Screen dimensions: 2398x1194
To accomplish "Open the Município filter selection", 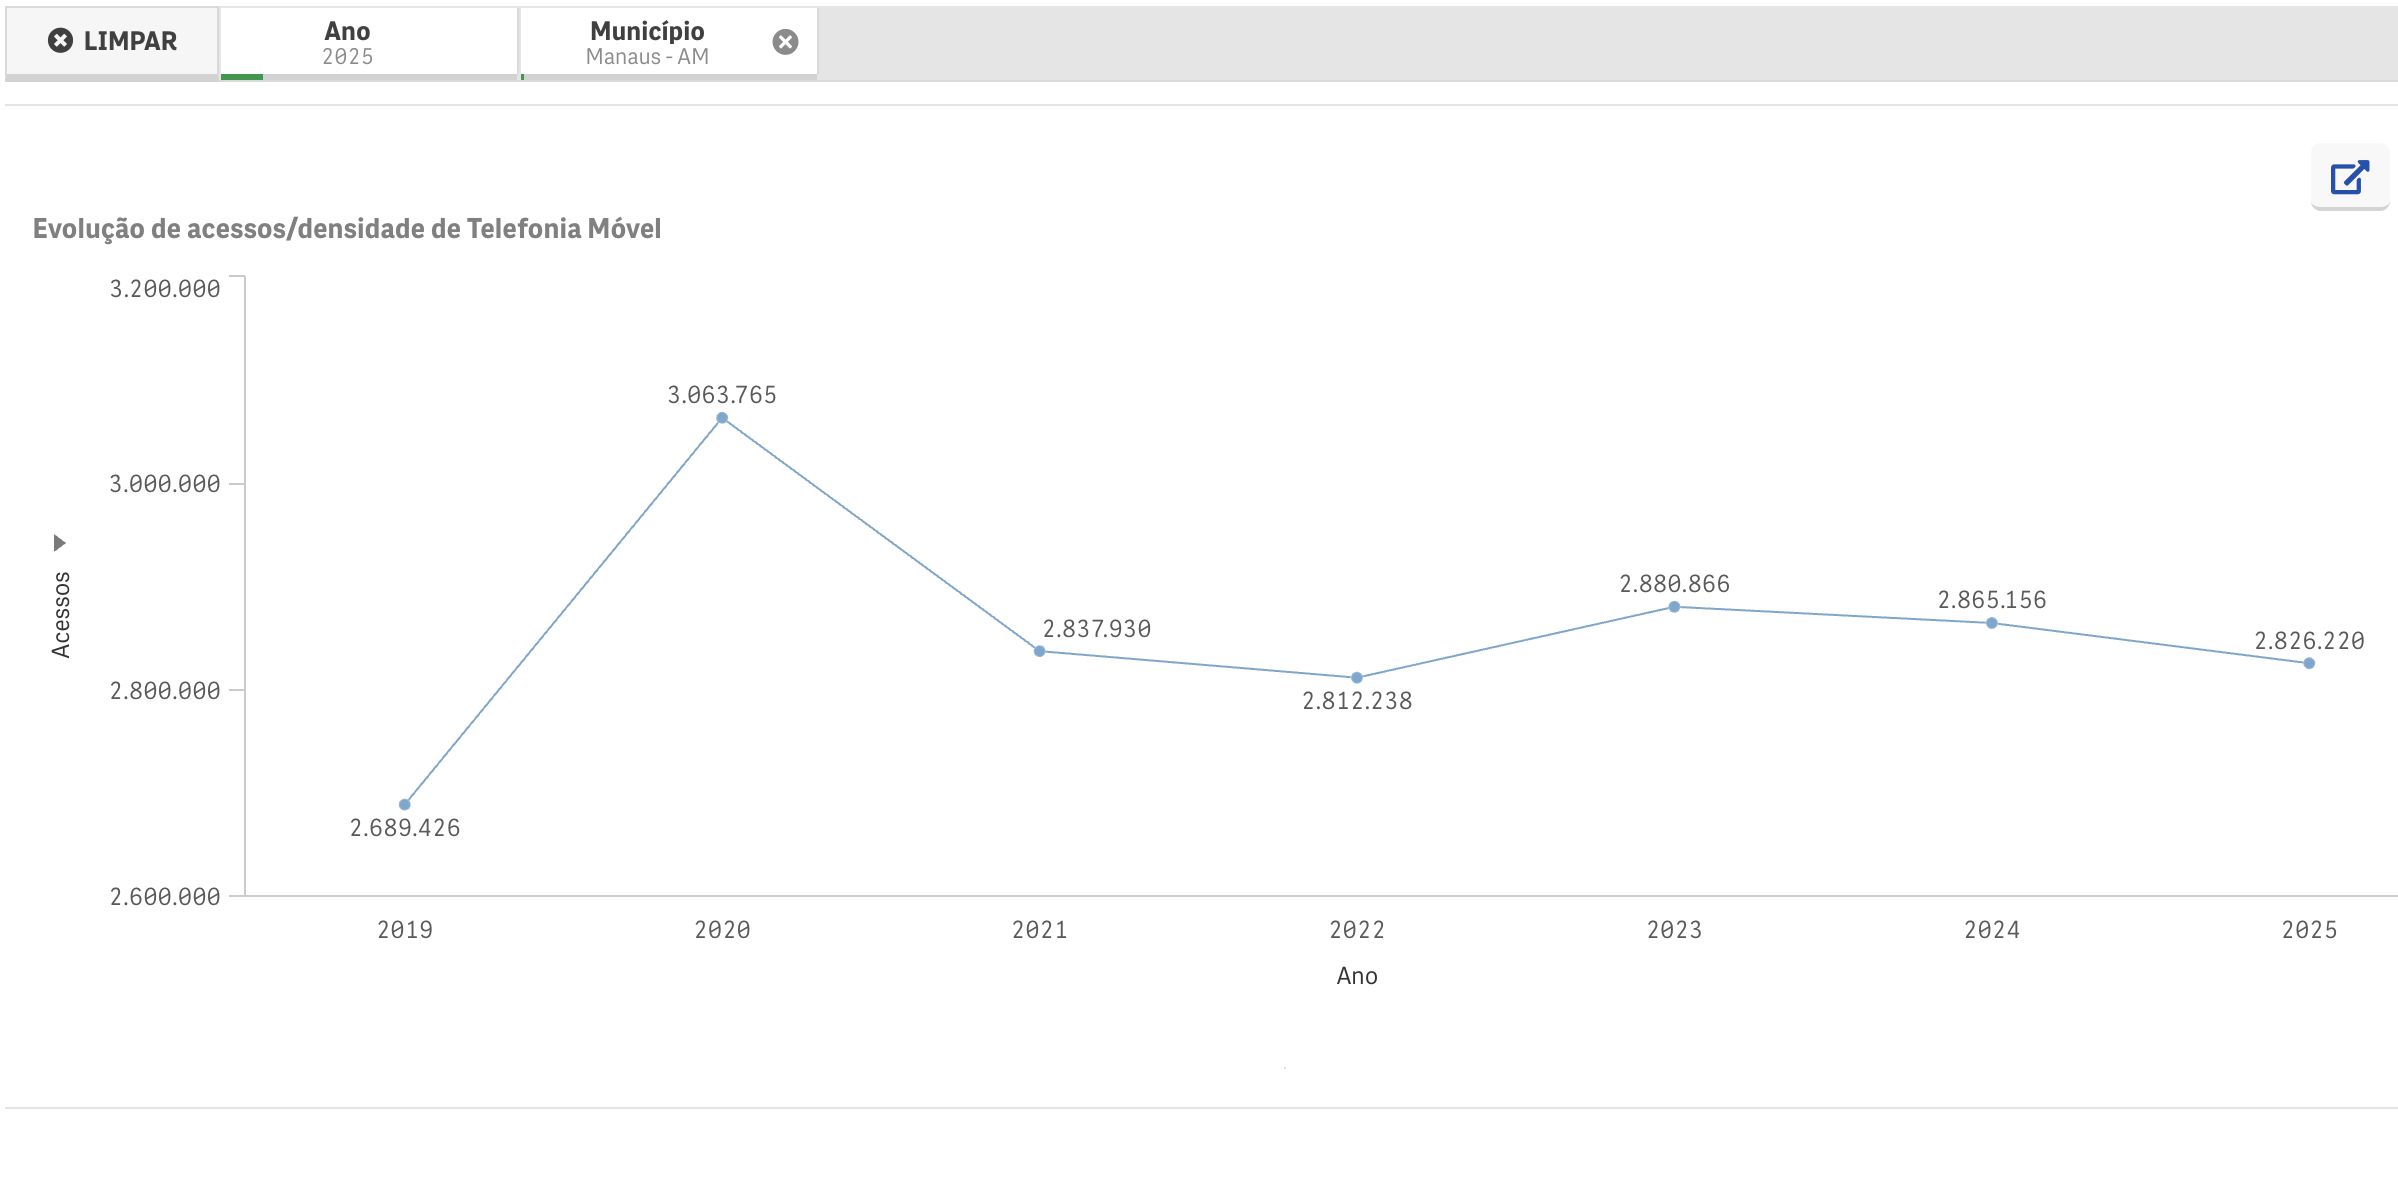I will pos(646,43).
